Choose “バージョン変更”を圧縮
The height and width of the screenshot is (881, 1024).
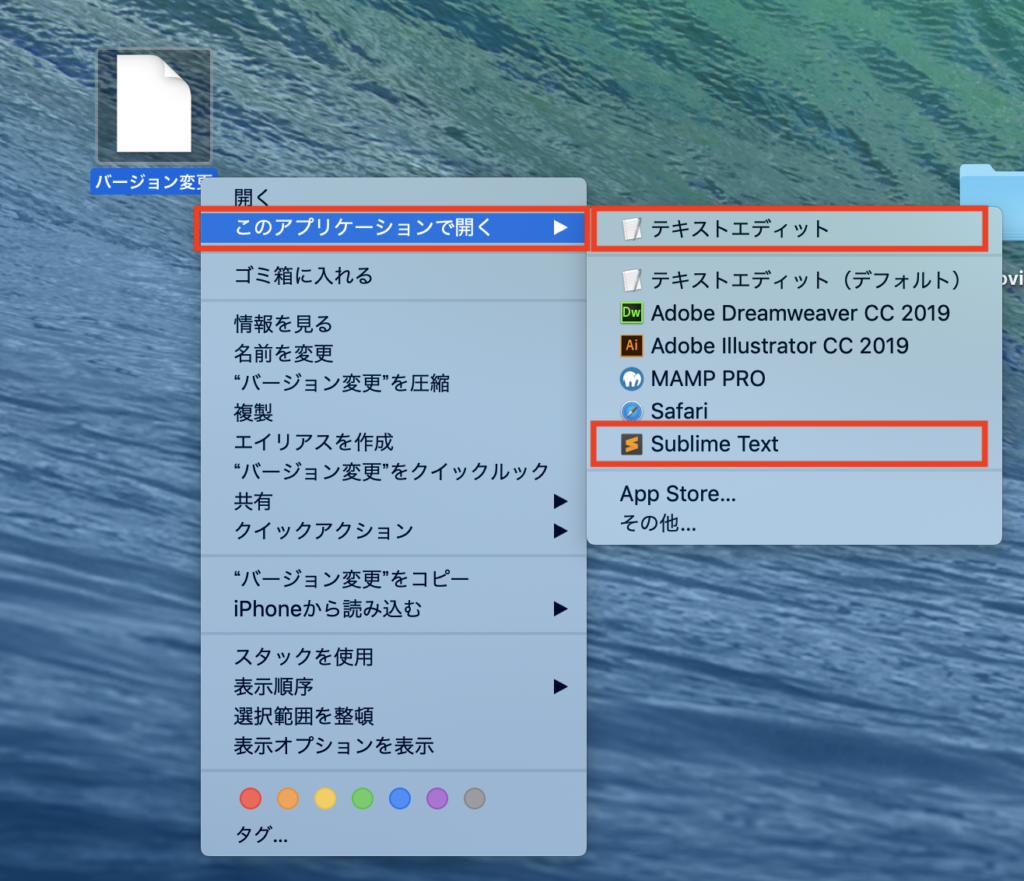coord(394,383)
